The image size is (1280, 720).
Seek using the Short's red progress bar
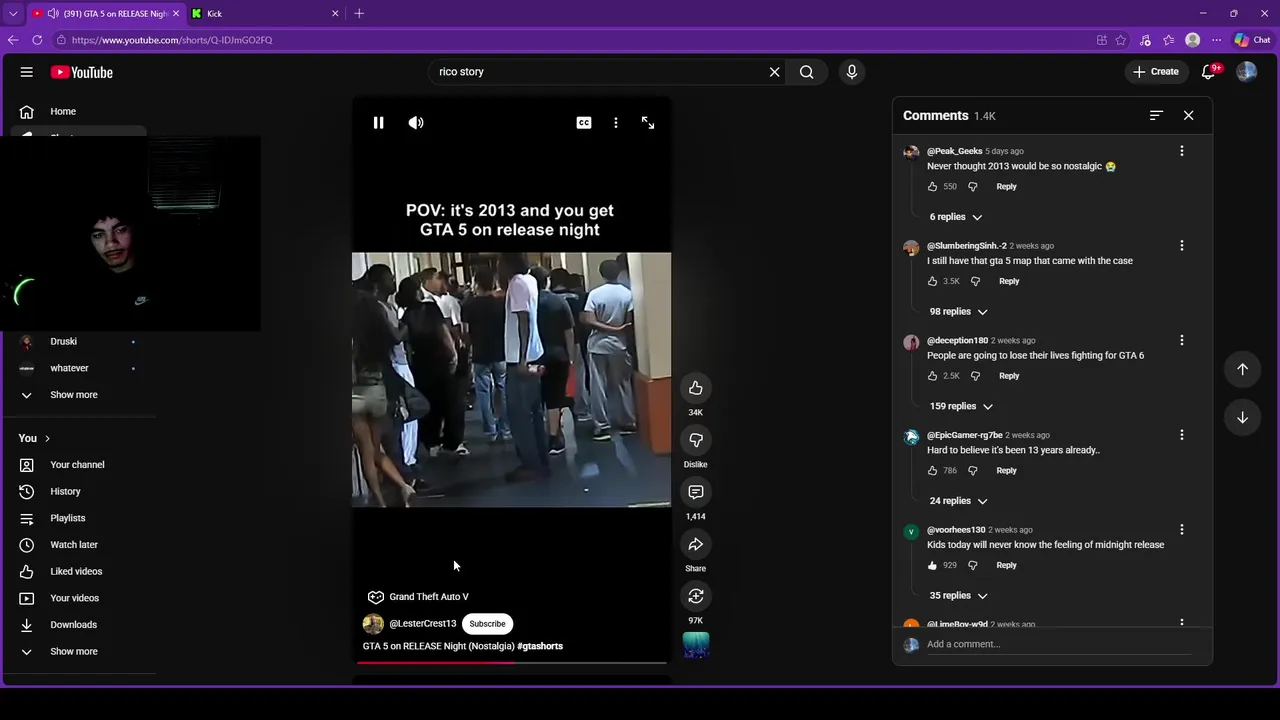pos(511,662)
